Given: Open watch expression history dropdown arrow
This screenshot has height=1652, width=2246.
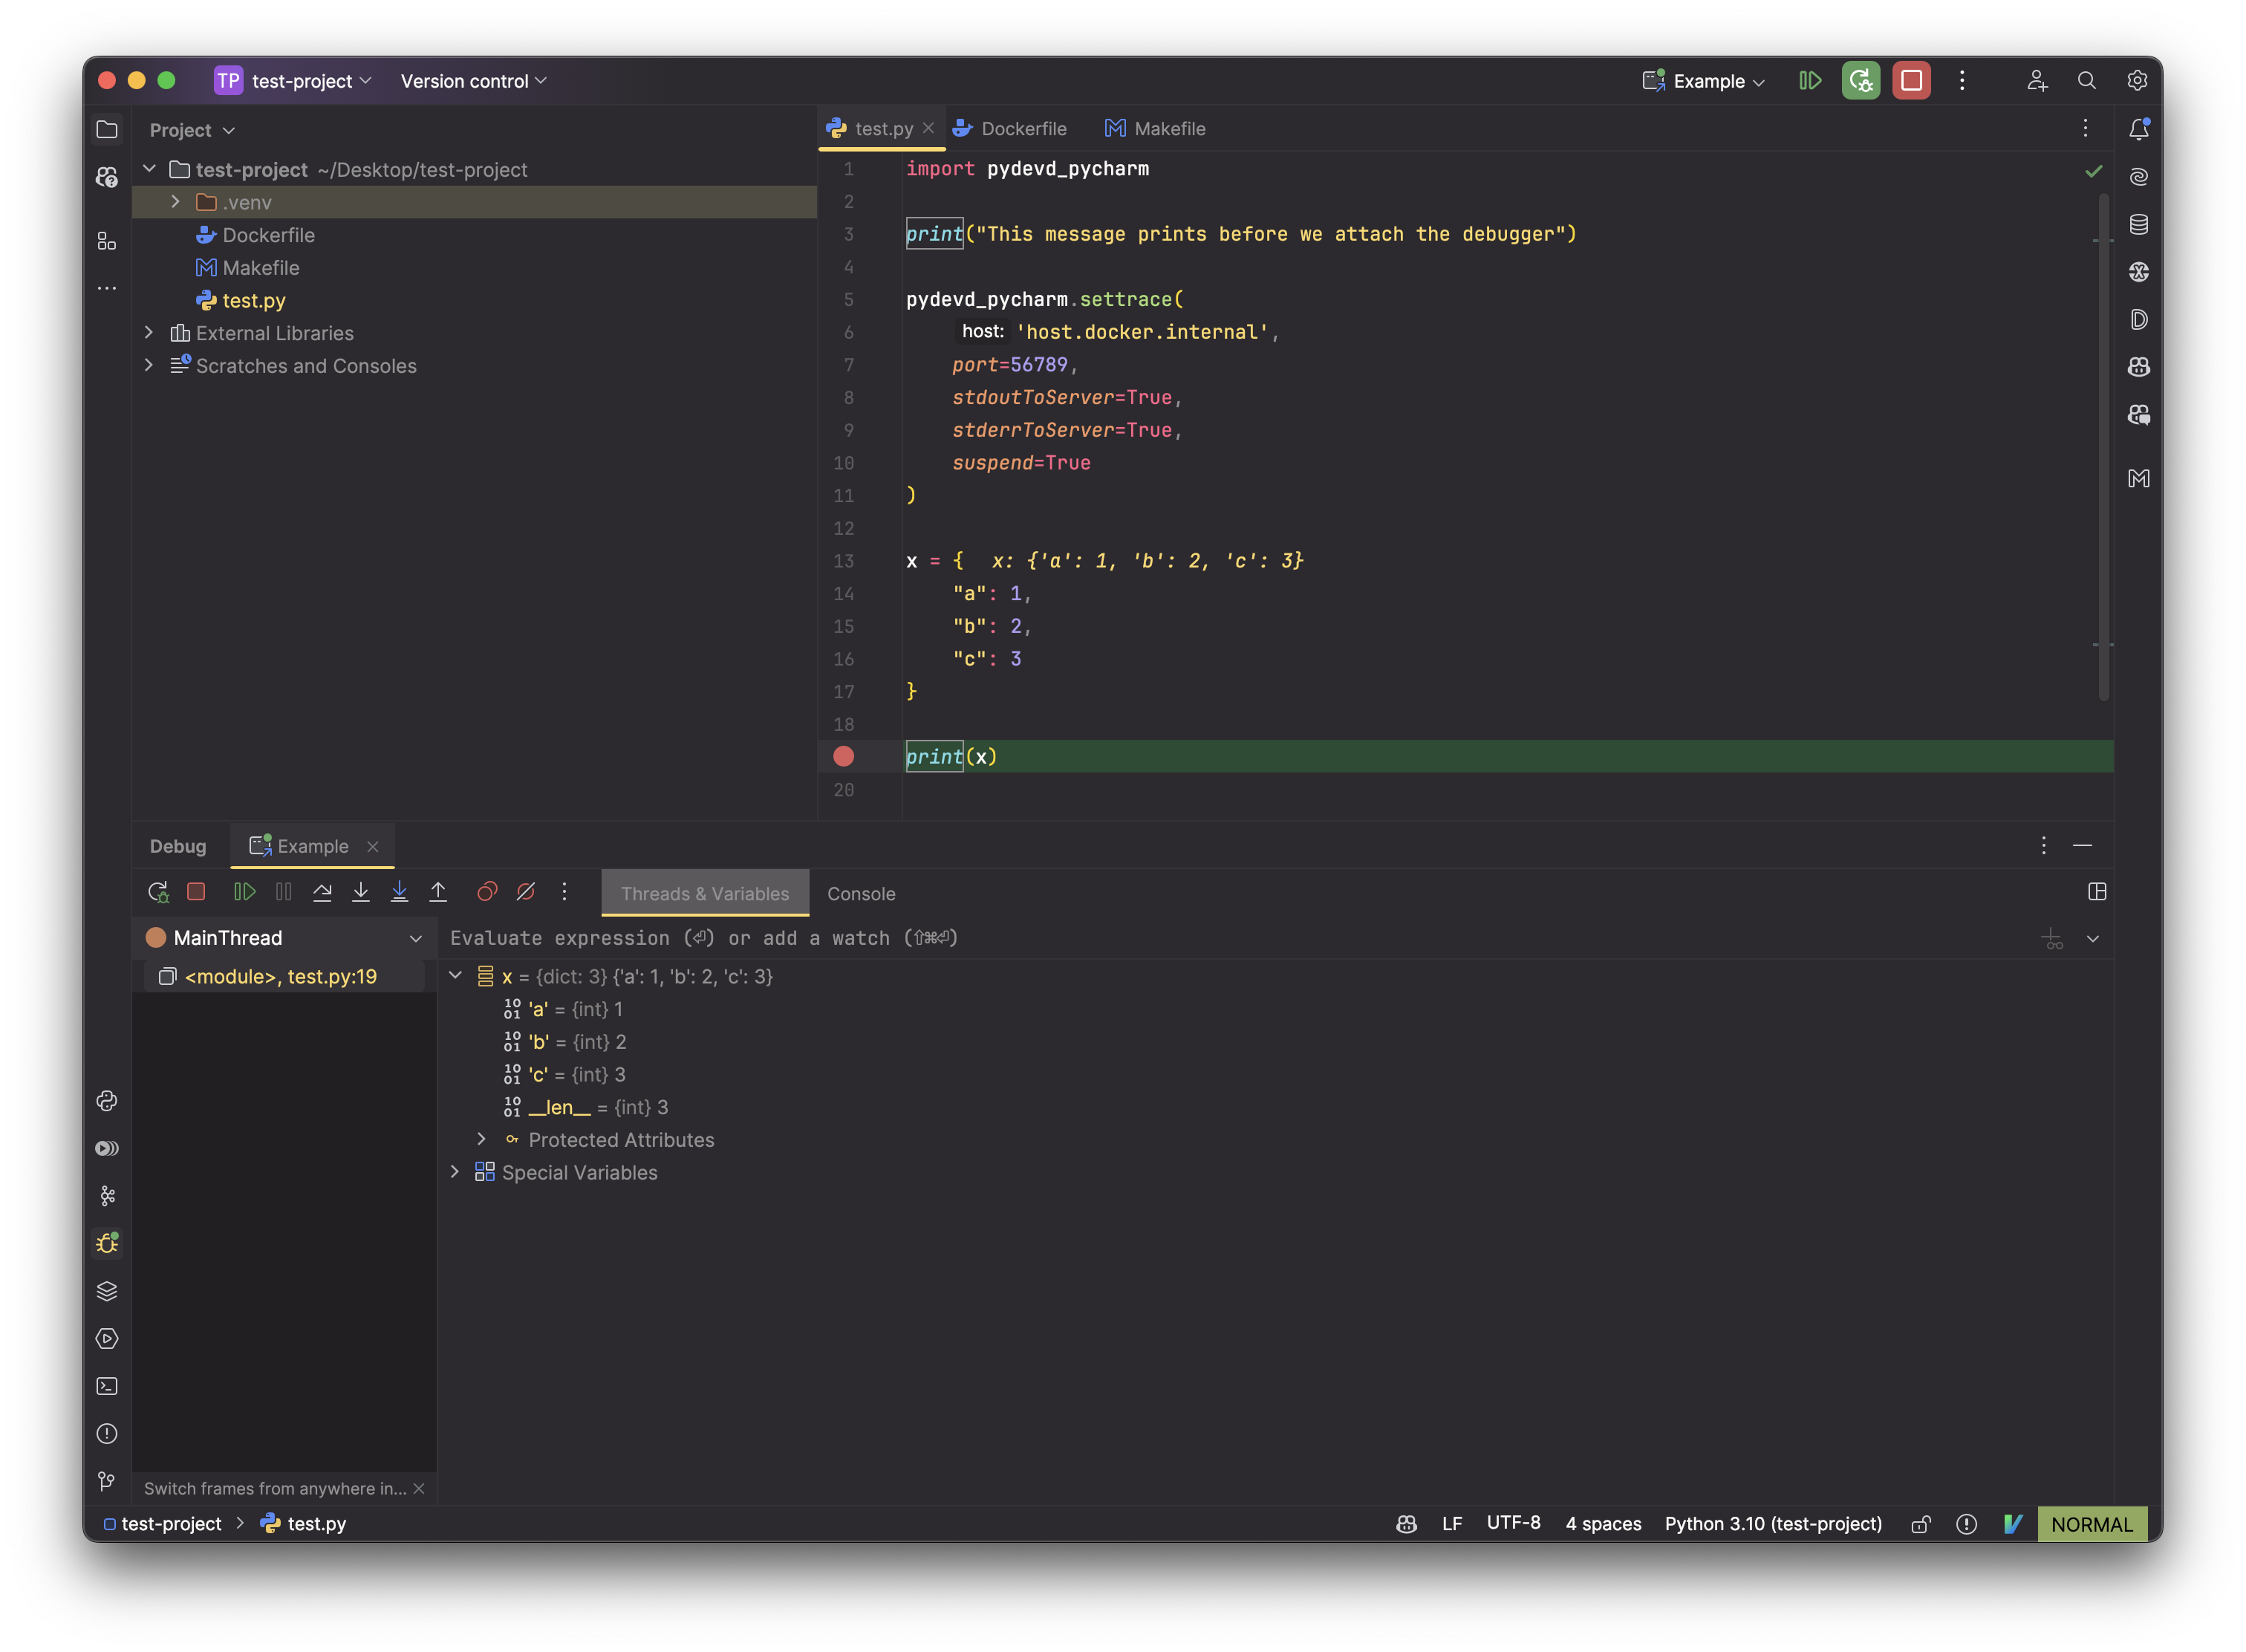Looking at the screenshot, I should 2093,939.
